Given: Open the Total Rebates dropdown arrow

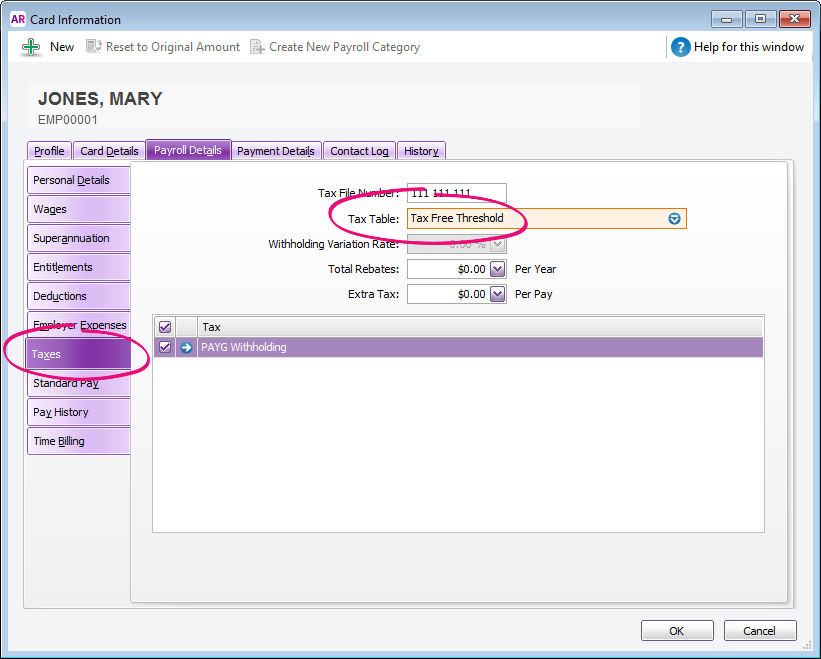Looking at the screenshot, I should pyautogui.click(x=497, y=269).
